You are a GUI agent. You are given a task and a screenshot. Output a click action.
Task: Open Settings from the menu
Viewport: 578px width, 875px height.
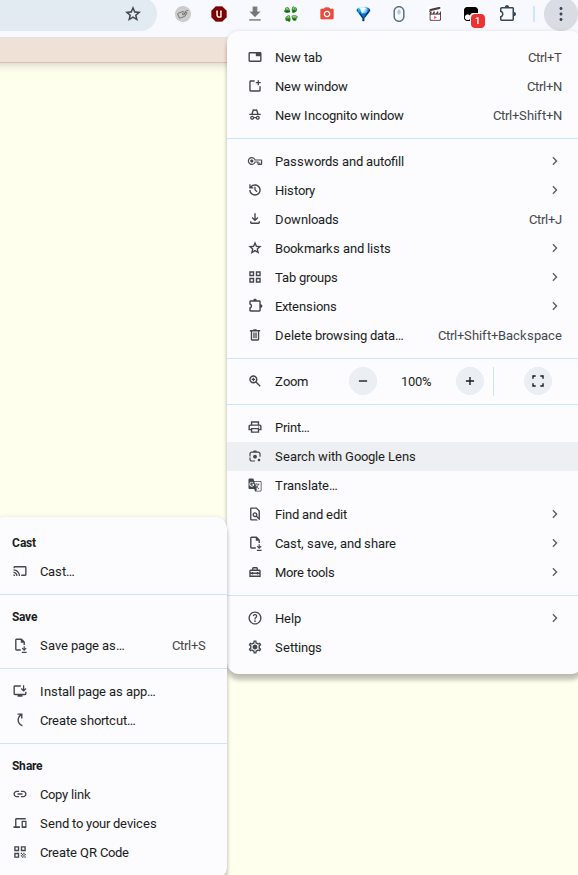click(x=402, y=647)
